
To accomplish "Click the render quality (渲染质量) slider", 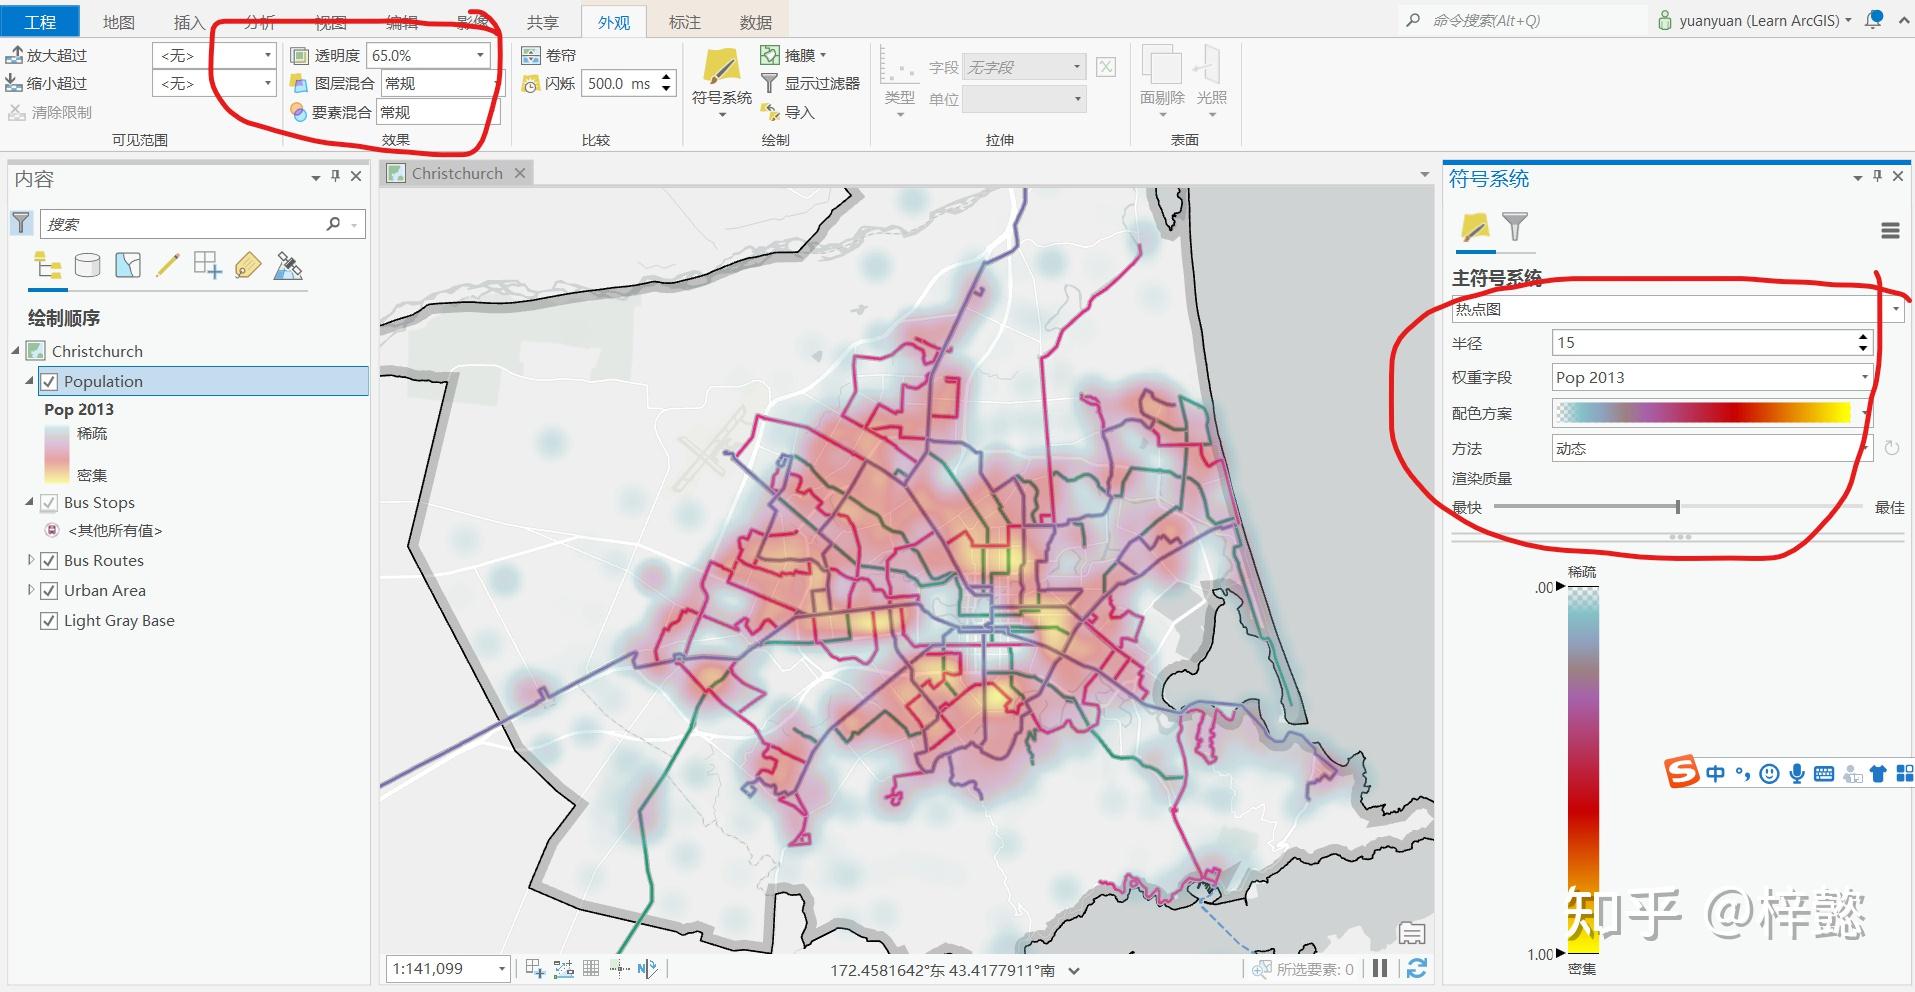I will (x=1678, y=507).
